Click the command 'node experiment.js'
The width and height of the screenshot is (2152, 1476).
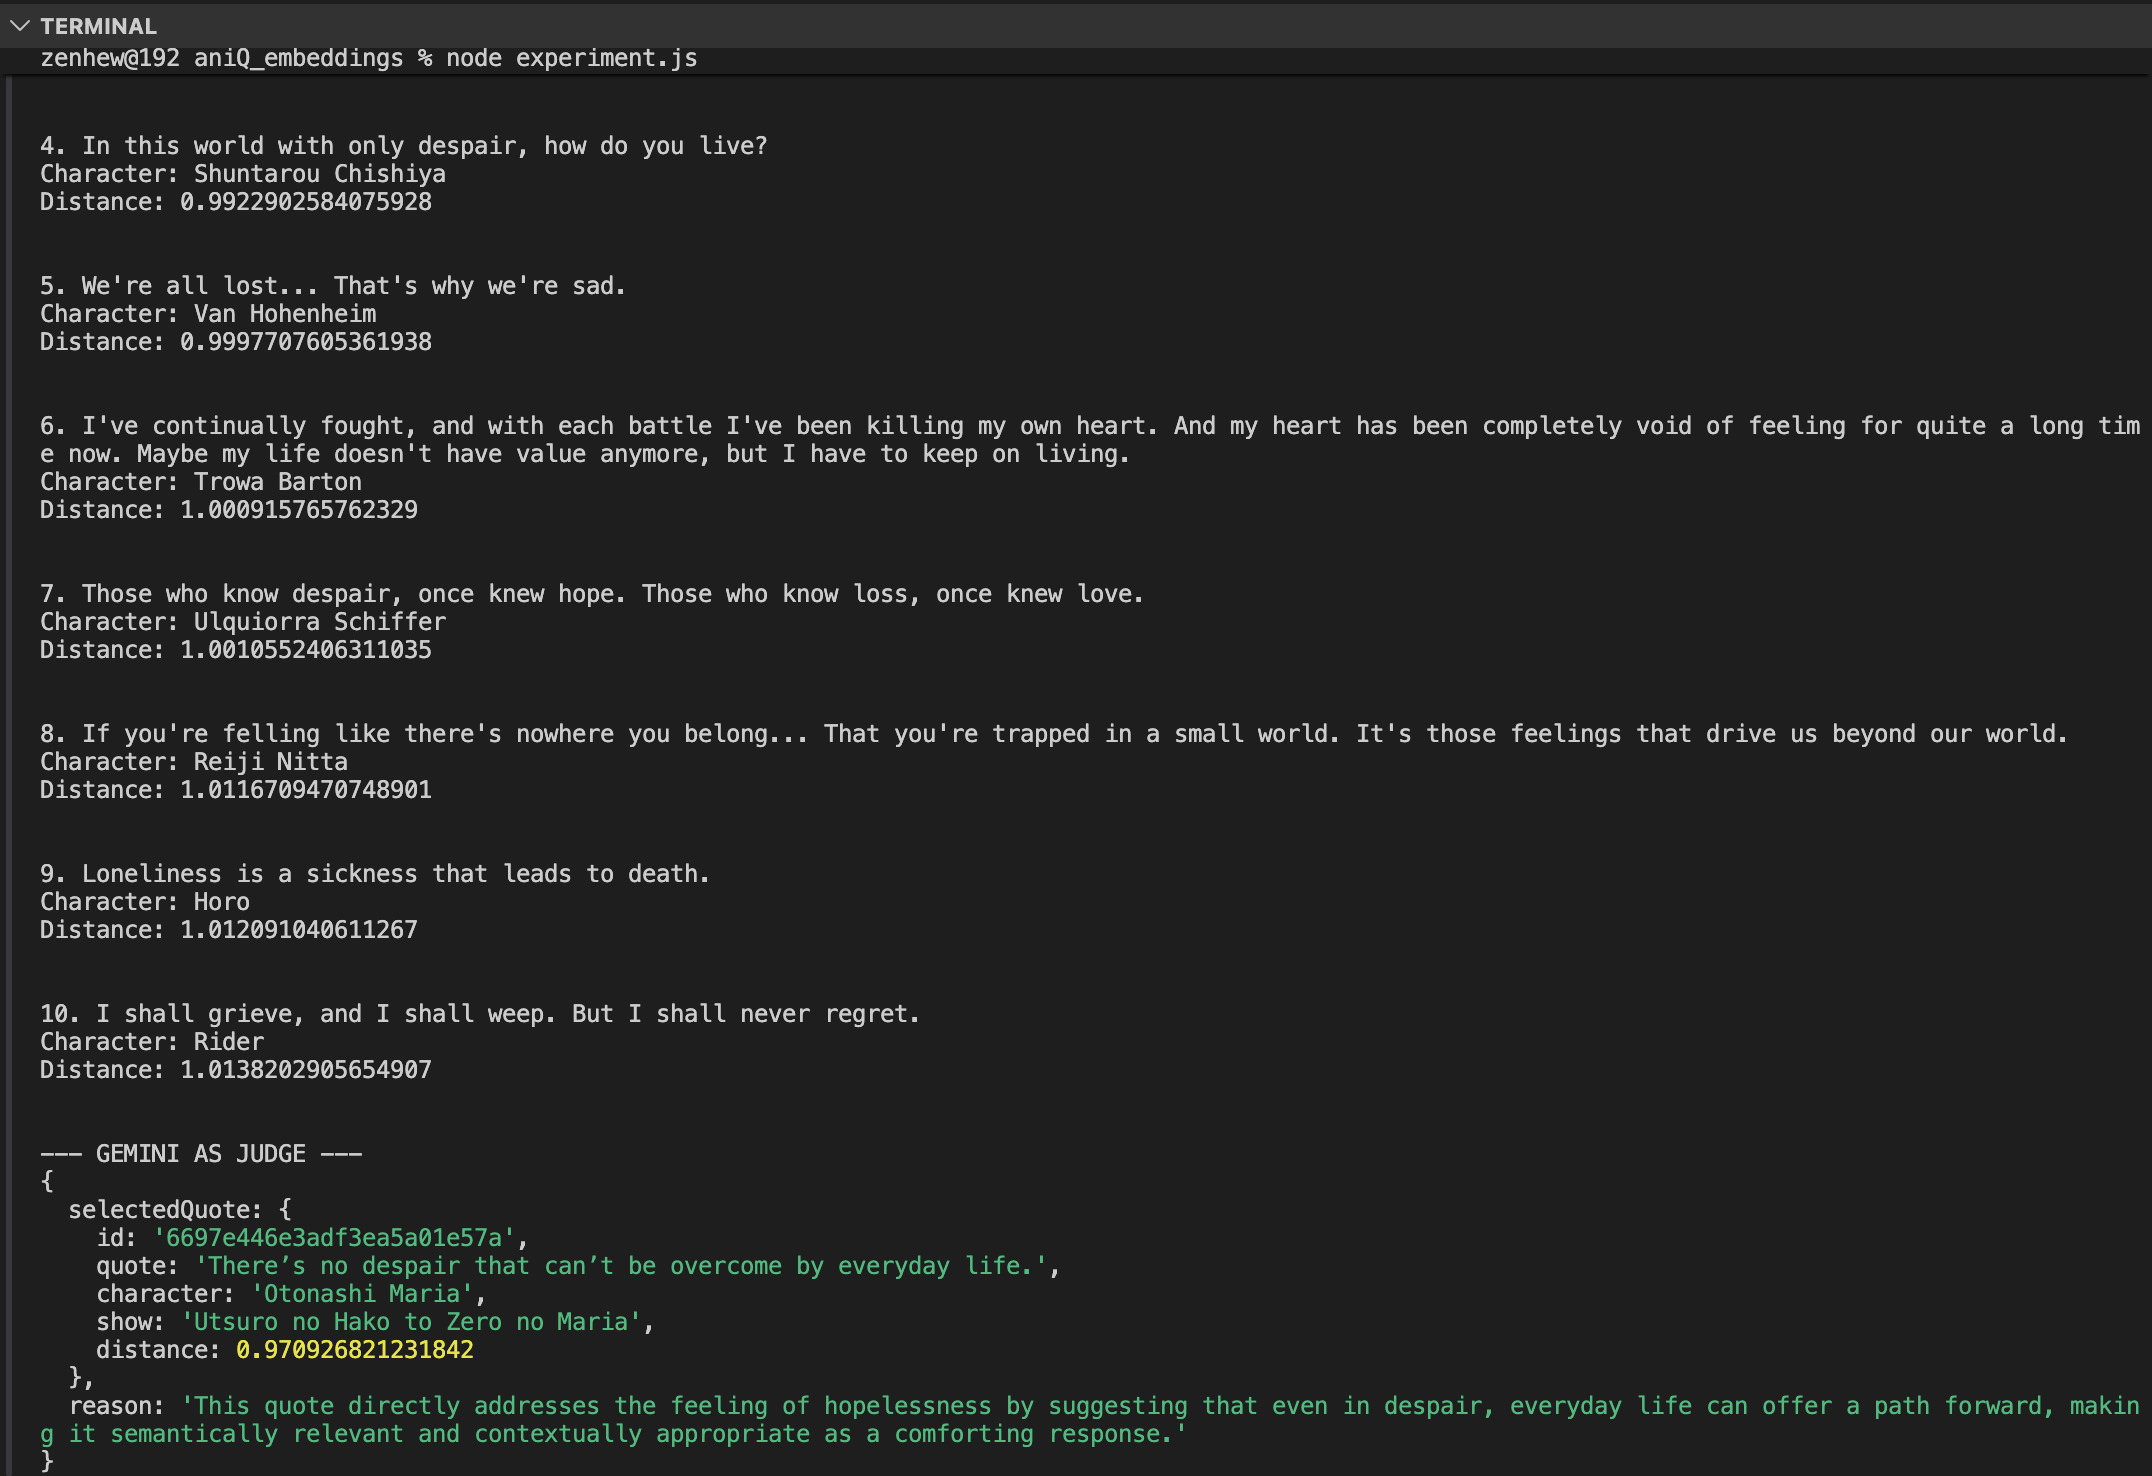point(571,58)
